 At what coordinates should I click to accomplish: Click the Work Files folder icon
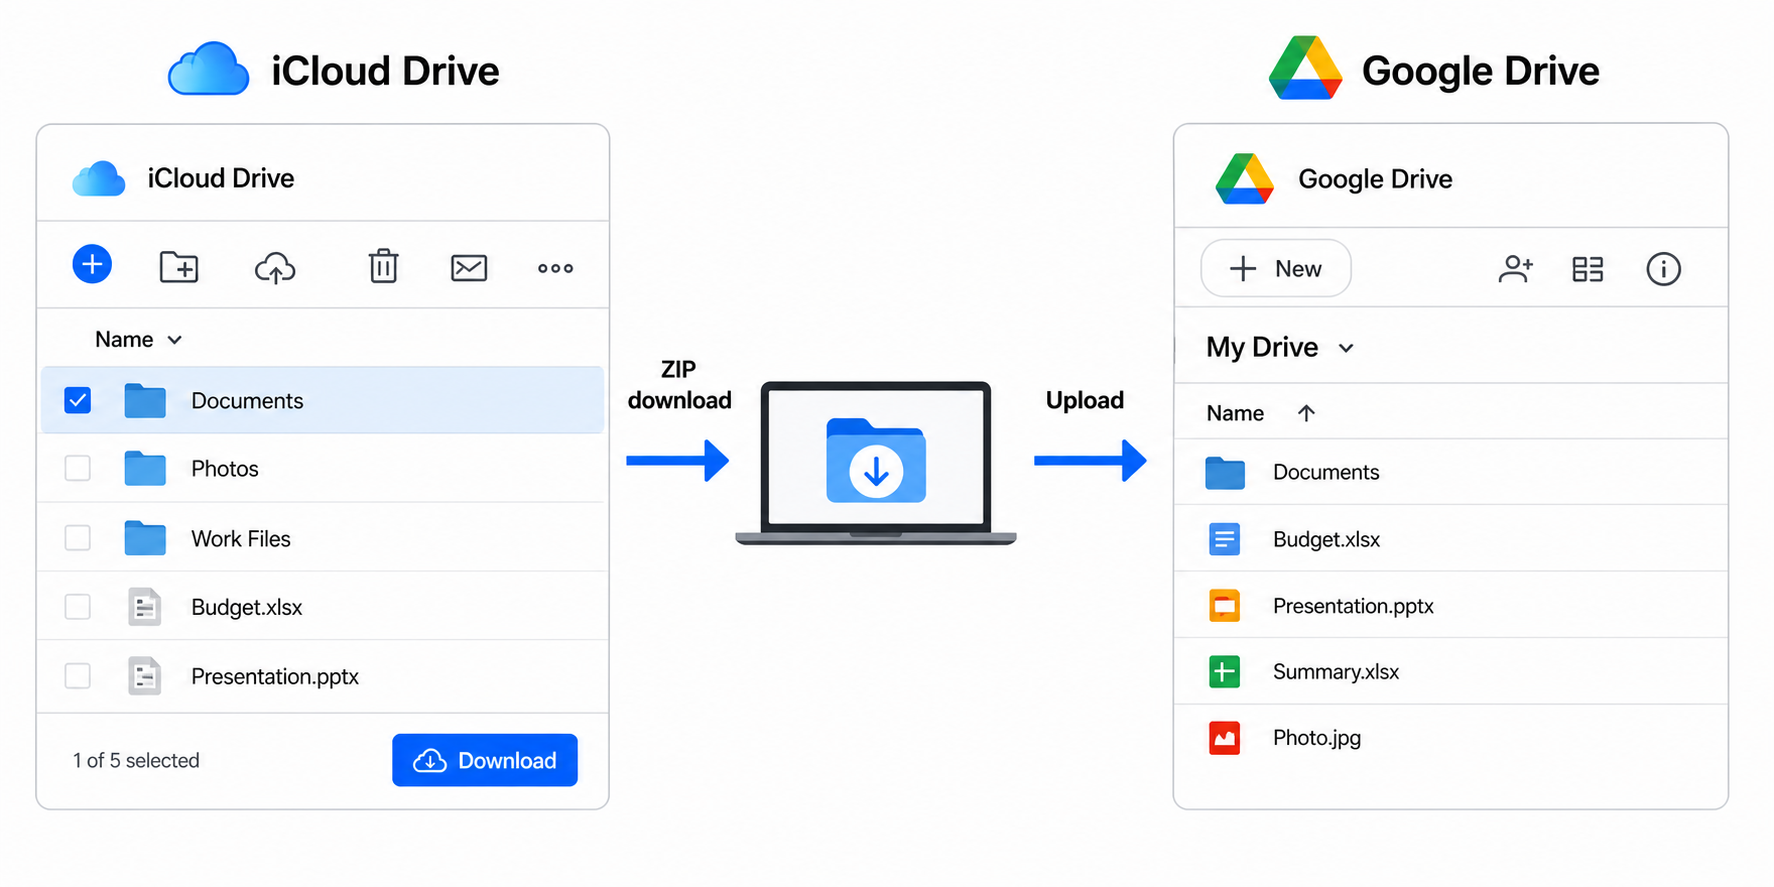[145, 538]
